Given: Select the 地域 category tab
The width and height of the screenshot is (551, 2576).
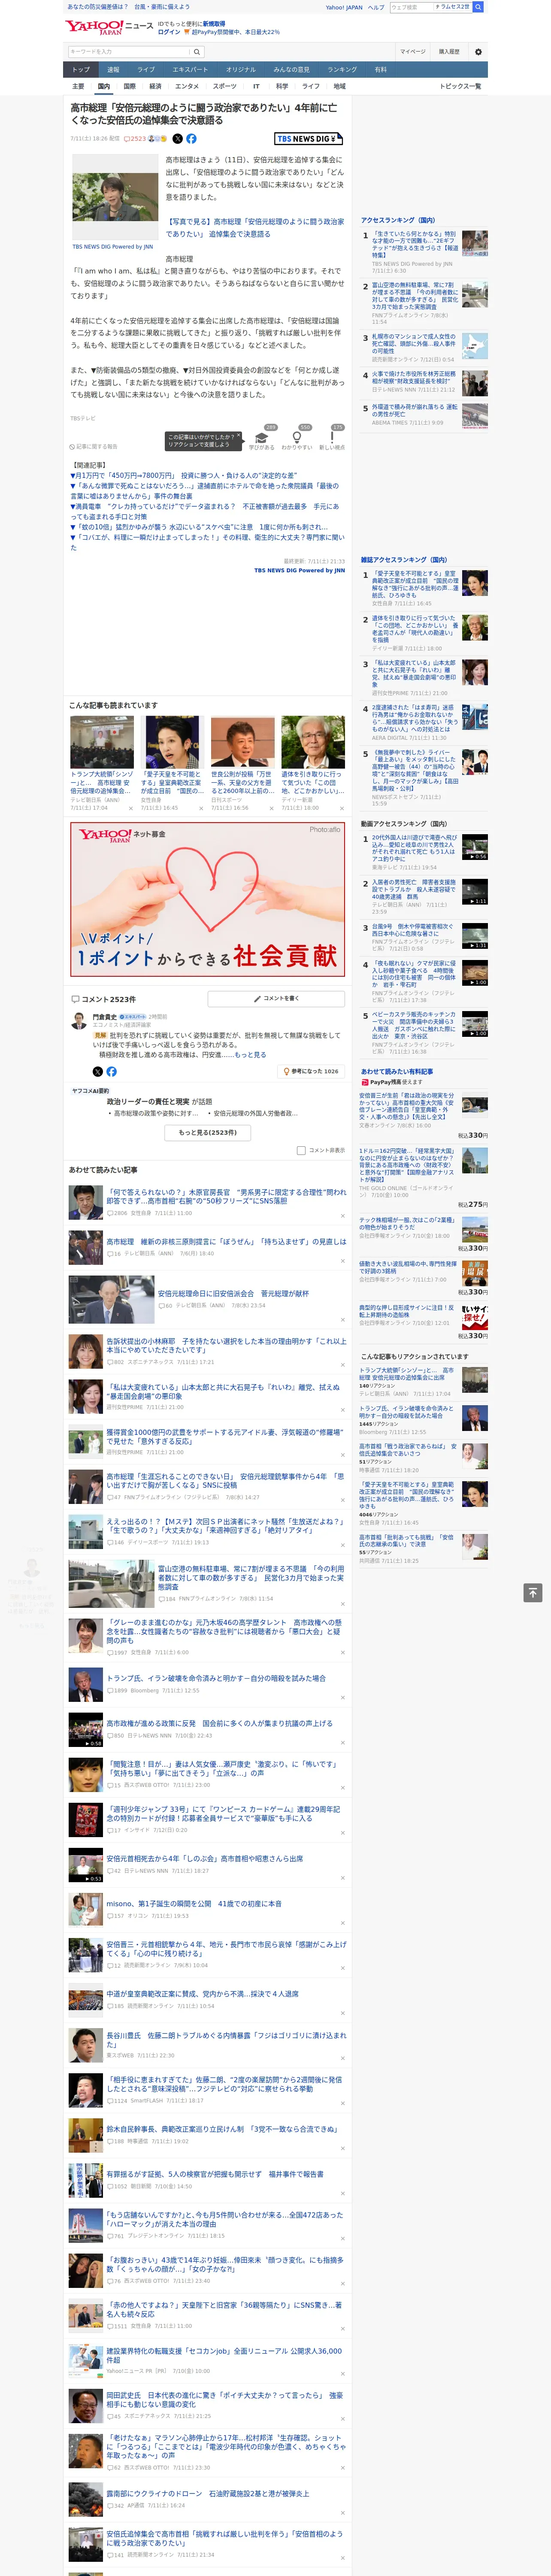Looking at the screenshot, I should pyautogui.click(x=340, y=86).
